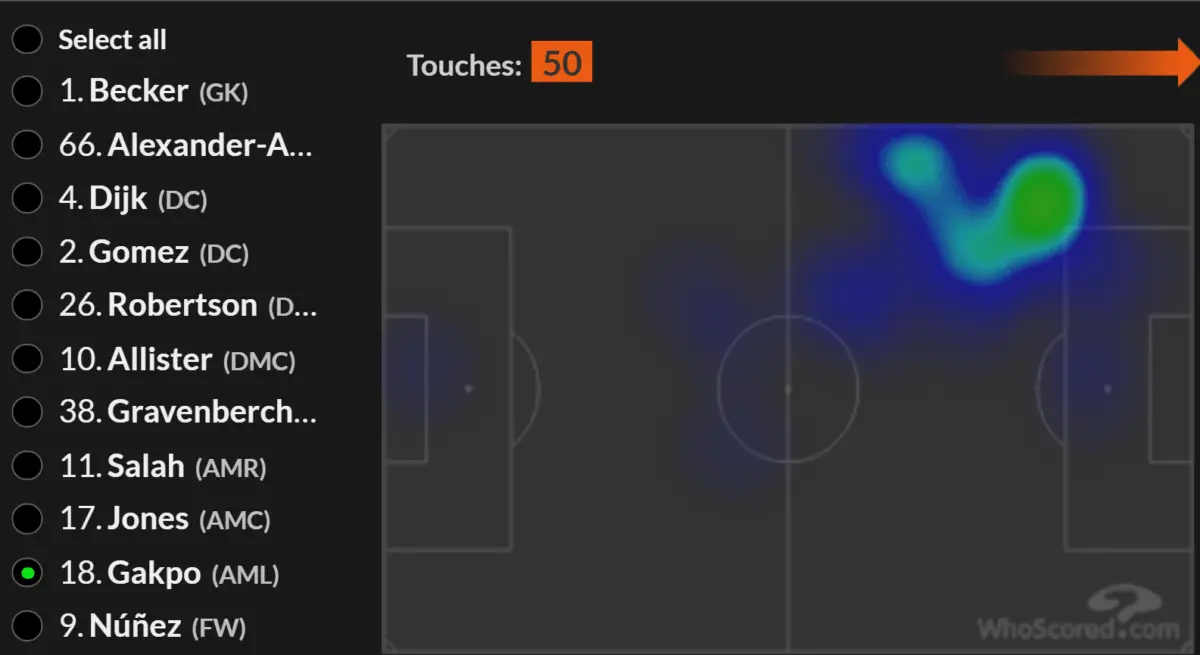Viewport: 1200px width, 655px height.
Task: View Robertson's touch heatmap
Action: click(27, 305)
